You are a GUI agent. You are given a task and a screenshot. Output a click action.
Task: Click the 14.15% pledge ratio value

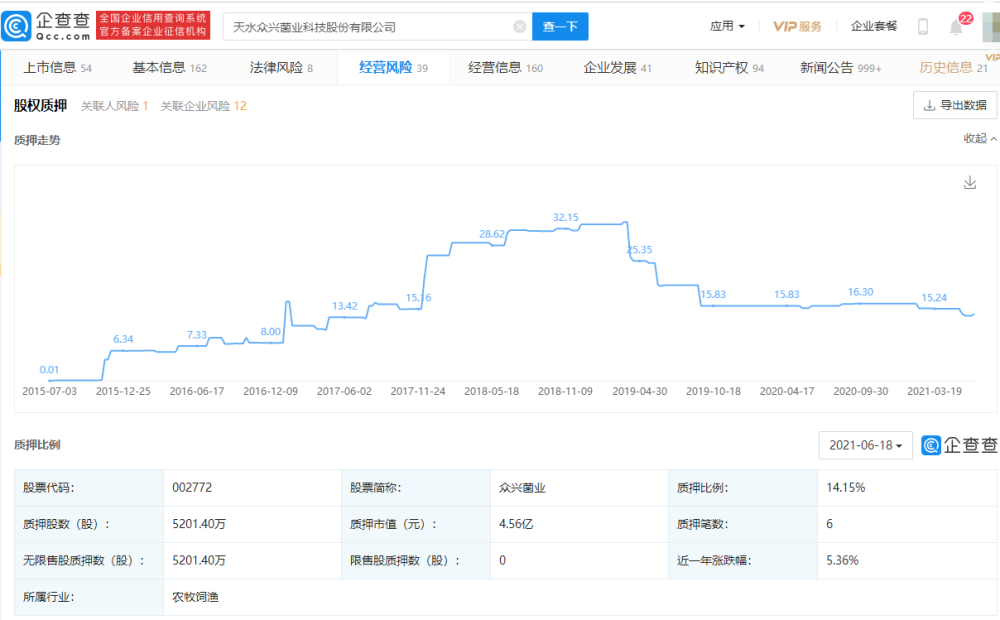pyautogui.click(x=846, y=487)
